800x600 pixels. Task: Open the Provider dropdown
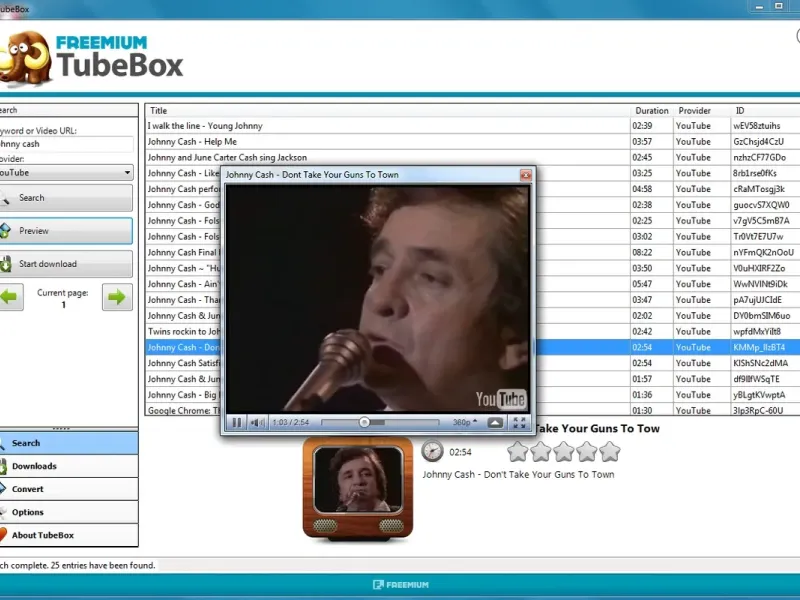tap(65, 172)
